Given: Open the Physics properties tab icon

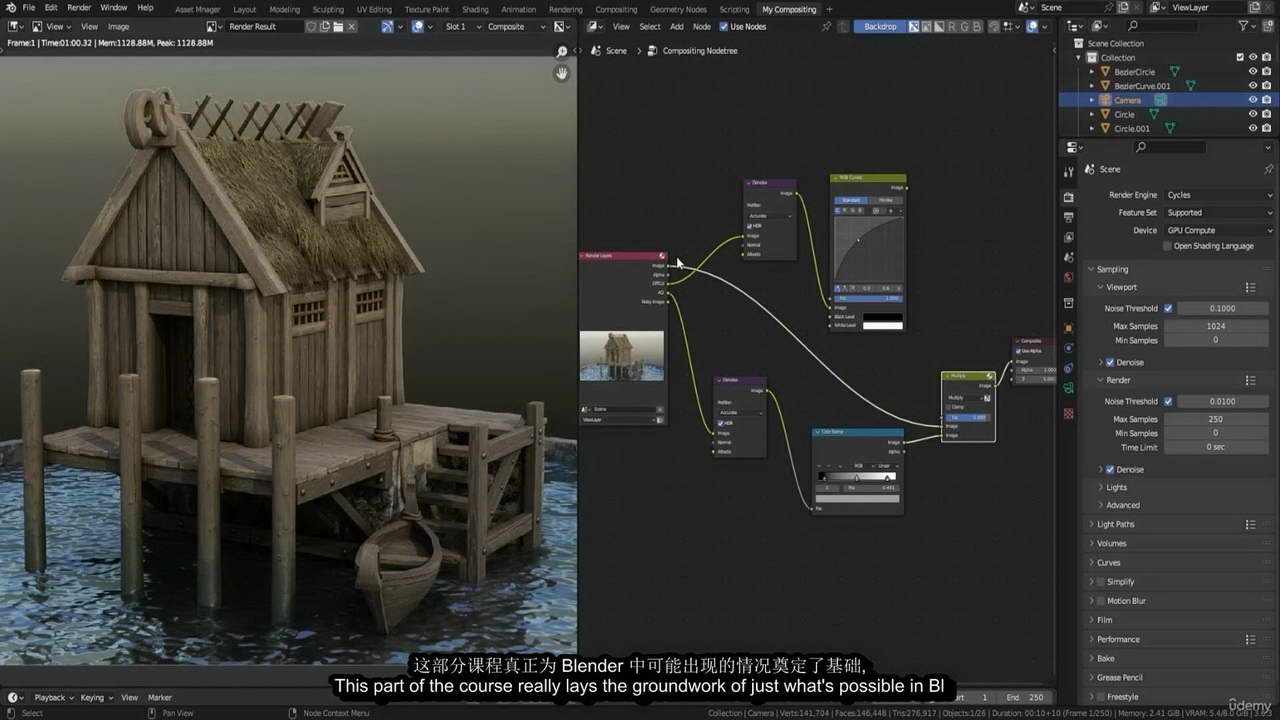Looking at the screenshot, I should pyautogui.click(x=1068, y=348).
